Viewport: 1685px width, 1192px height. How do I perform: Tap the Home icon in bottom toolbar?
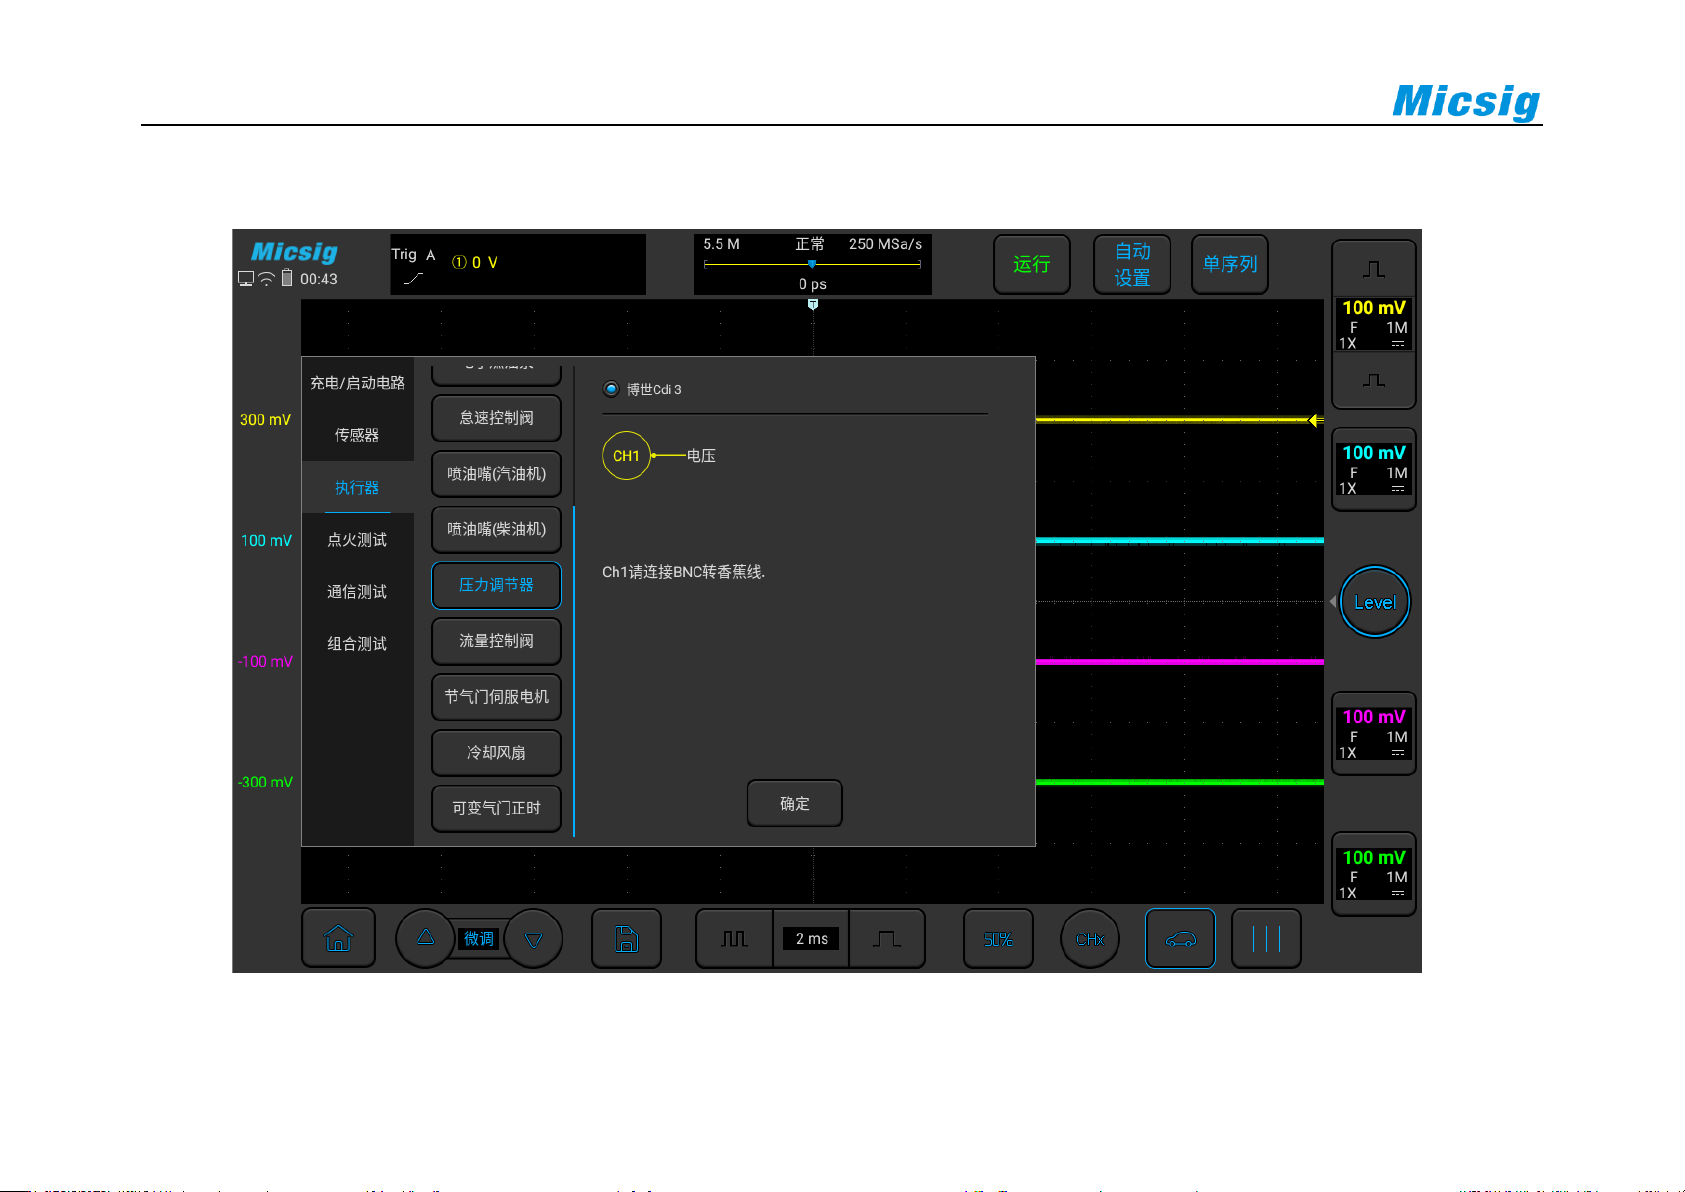click(x=338, y=938)
